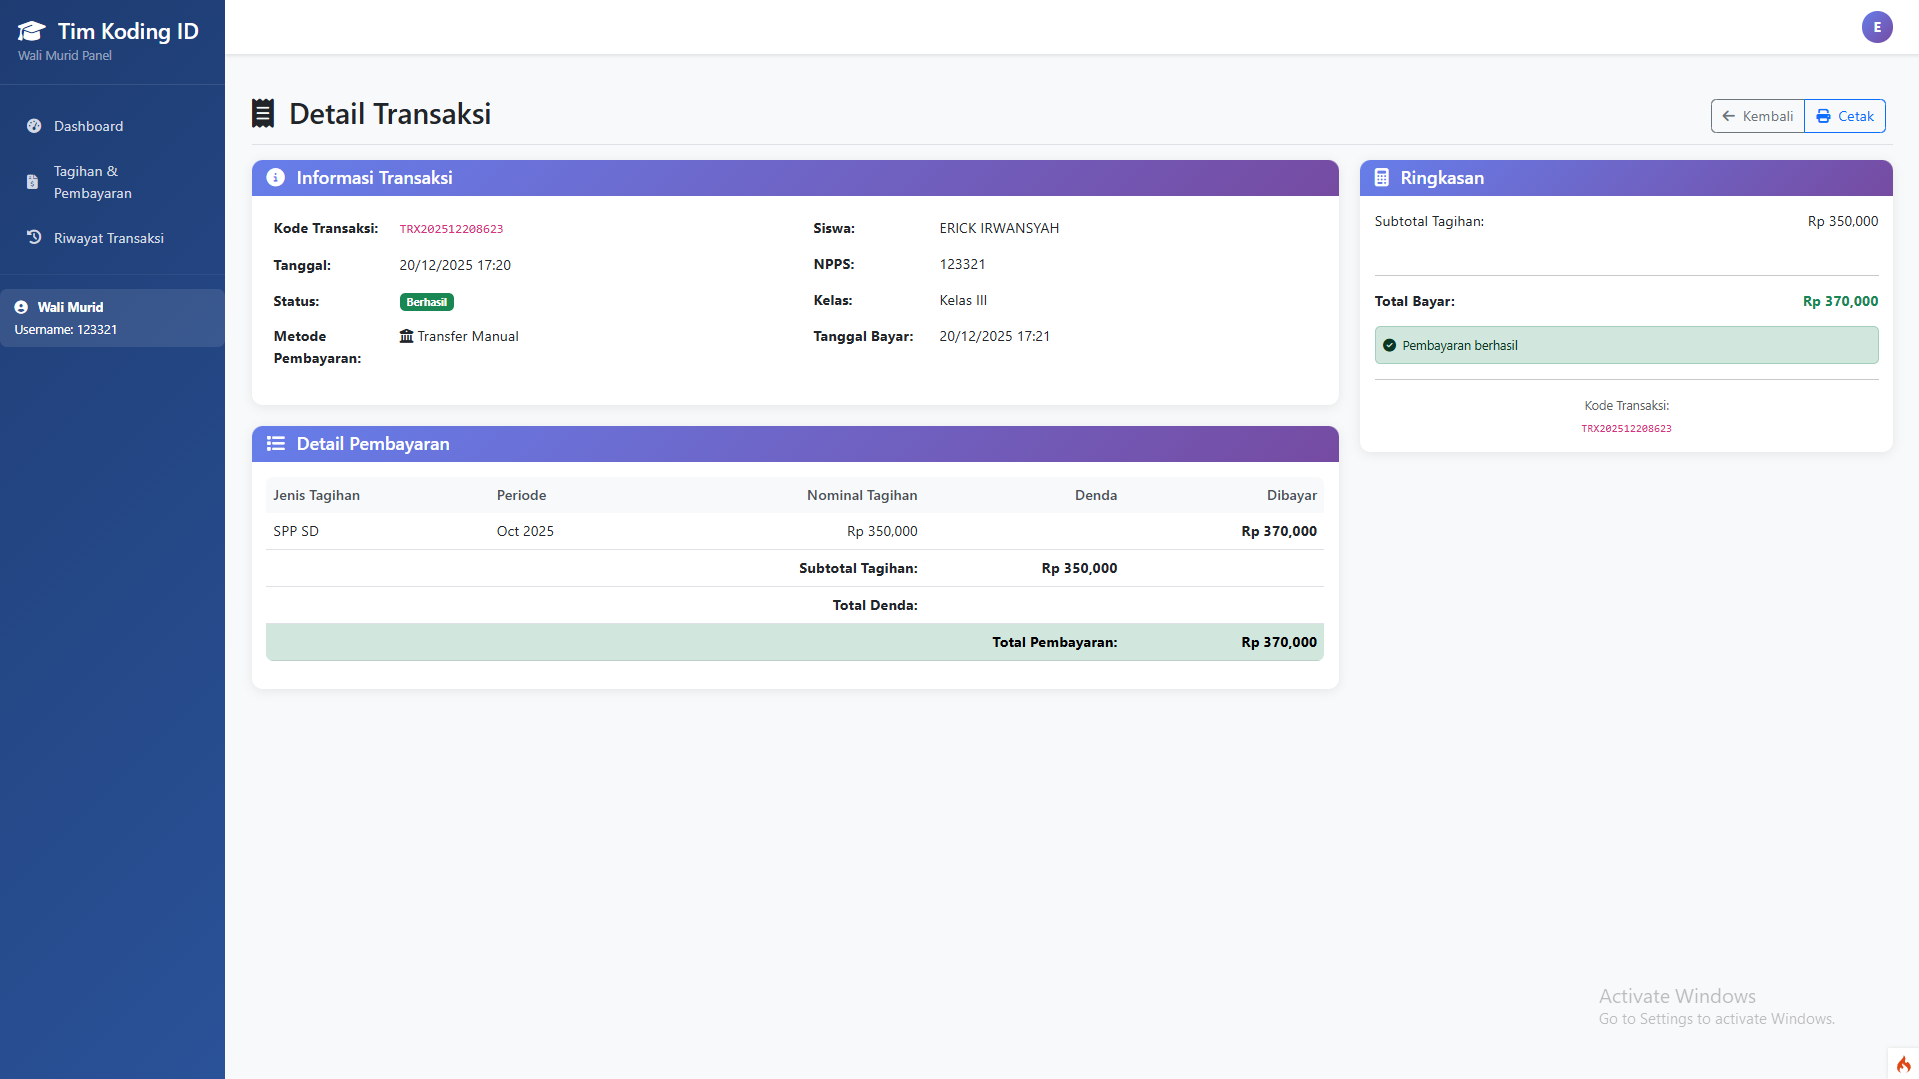Select Tagihan & Pembayaran in the sidebar
Image resolution: width=1919 pixels, height=1079 pixels.
click(x=93, y=182)
